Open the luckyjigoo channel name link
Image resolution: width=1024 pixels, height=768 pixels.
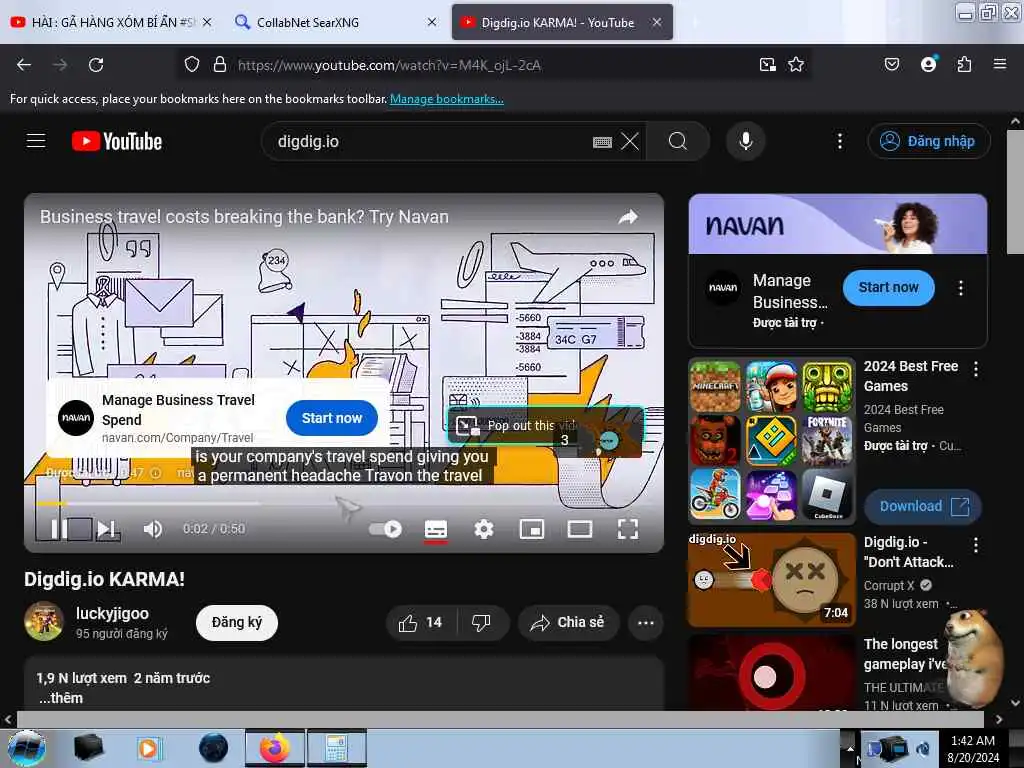click(x=112, y=613)
